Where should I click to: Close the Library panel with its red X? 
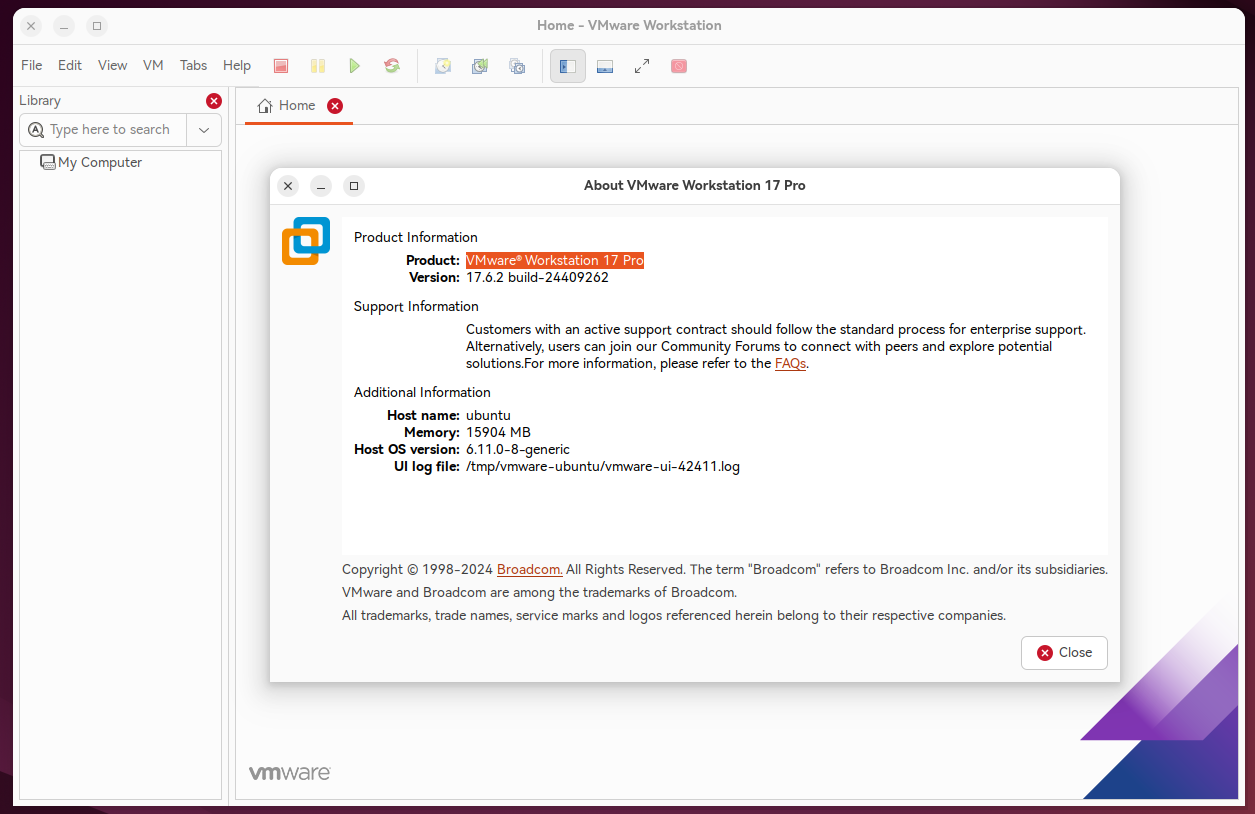[x=214, y=101]
